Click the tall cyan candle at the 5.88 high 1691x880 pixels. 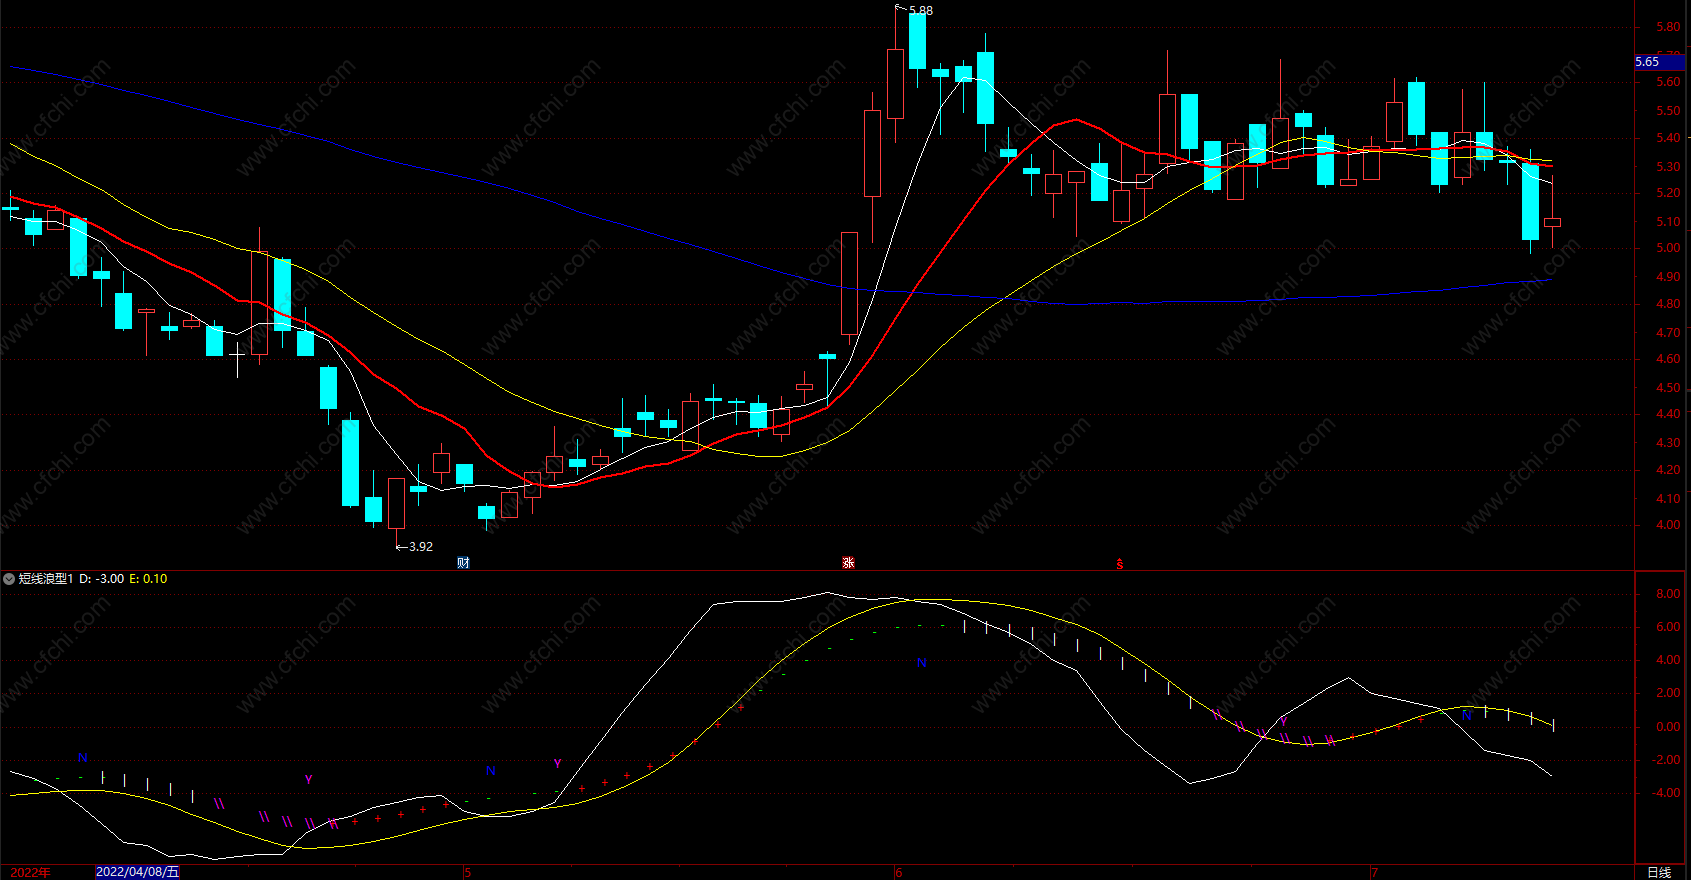pyautogui.click(x=917, y=40)
